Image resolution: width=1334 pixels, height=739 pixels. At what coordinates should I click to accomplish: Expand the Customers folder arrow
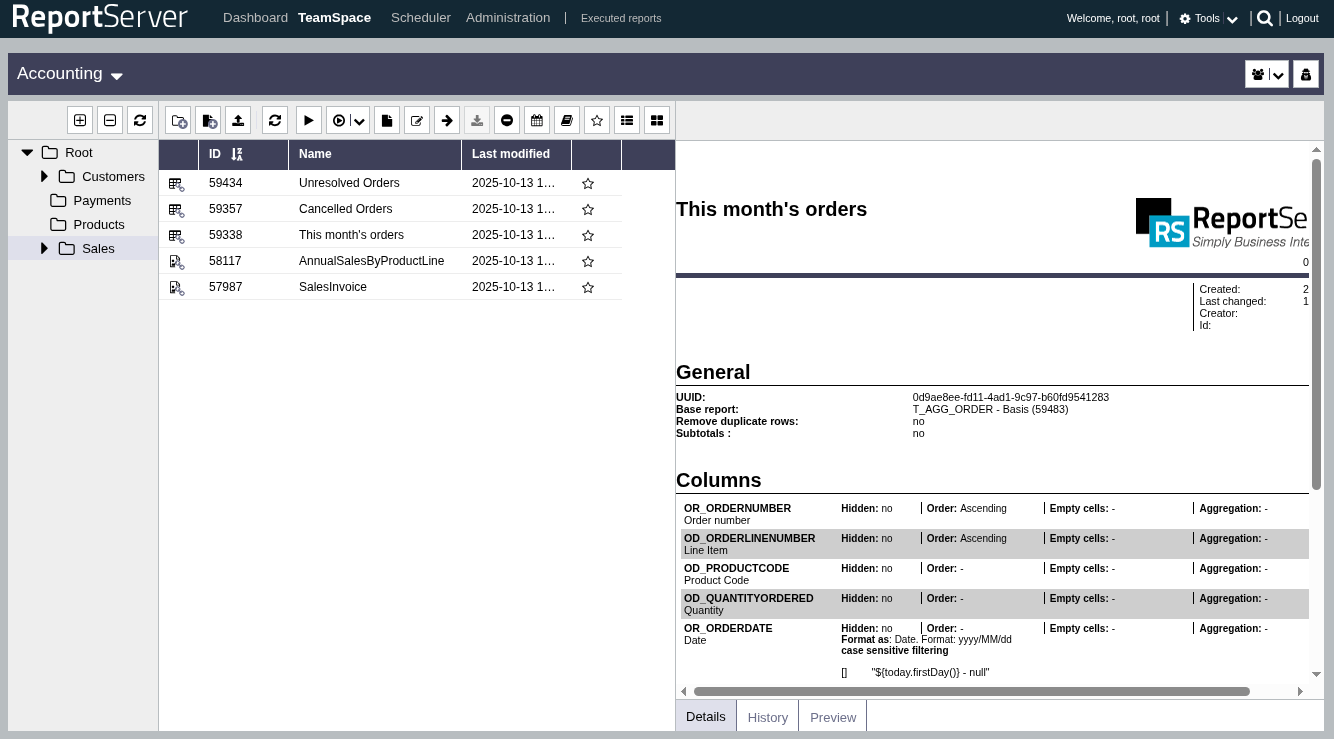pyautogui.click(x=44, y=177)
